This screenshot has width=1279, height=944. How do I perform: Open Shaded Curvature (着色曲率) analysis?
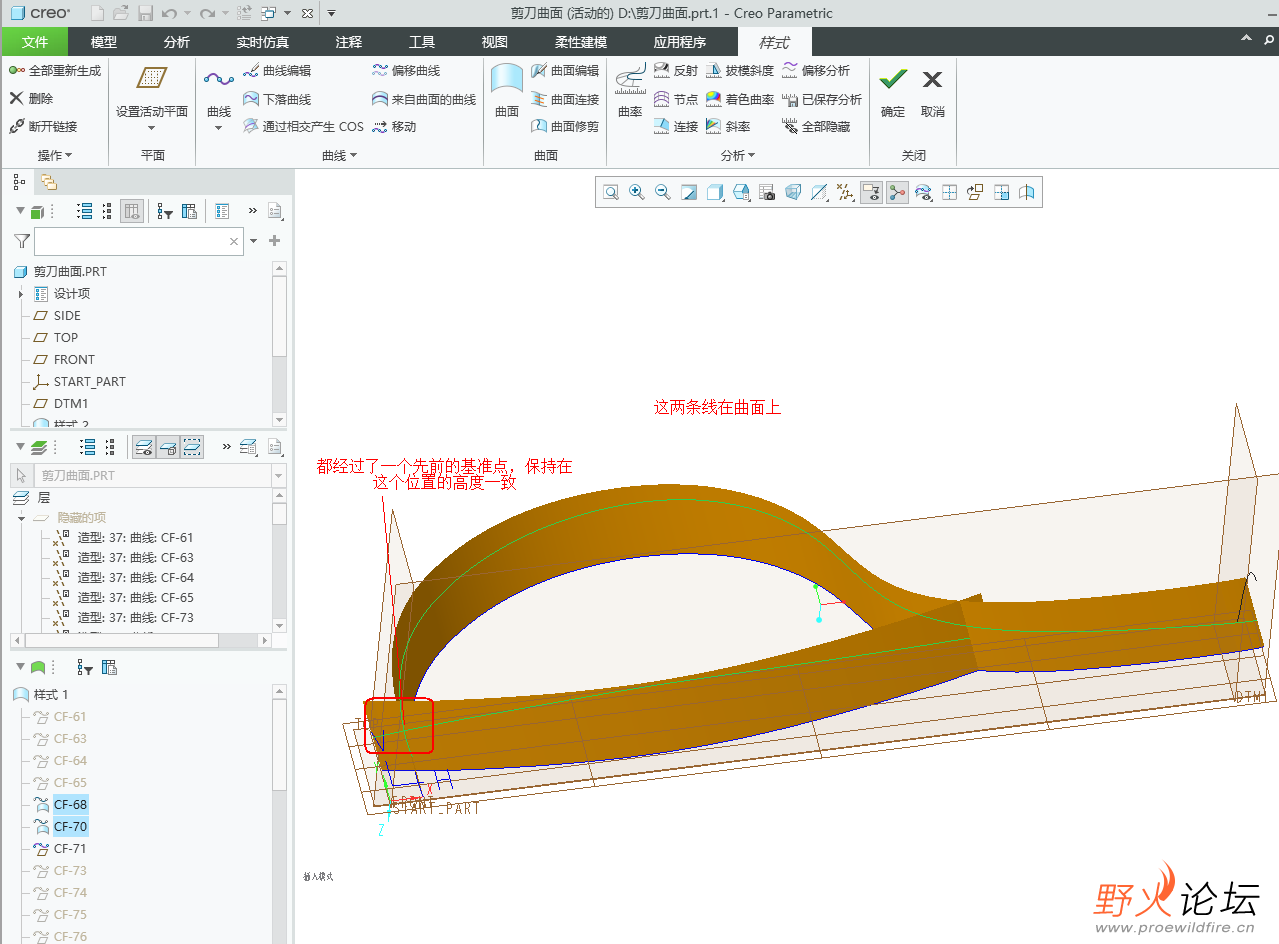pyautogui.click(x=740, y=99)
